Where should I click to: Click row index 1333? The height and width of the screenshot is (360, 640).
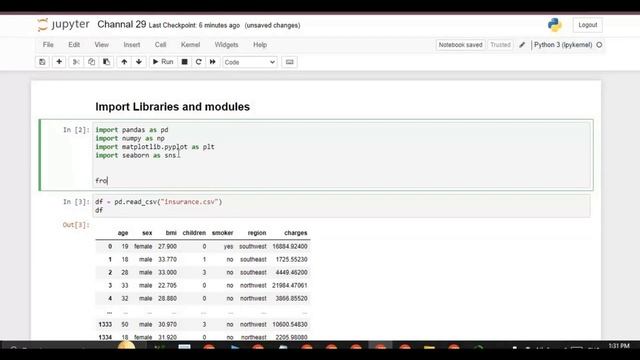pos(105,324)
